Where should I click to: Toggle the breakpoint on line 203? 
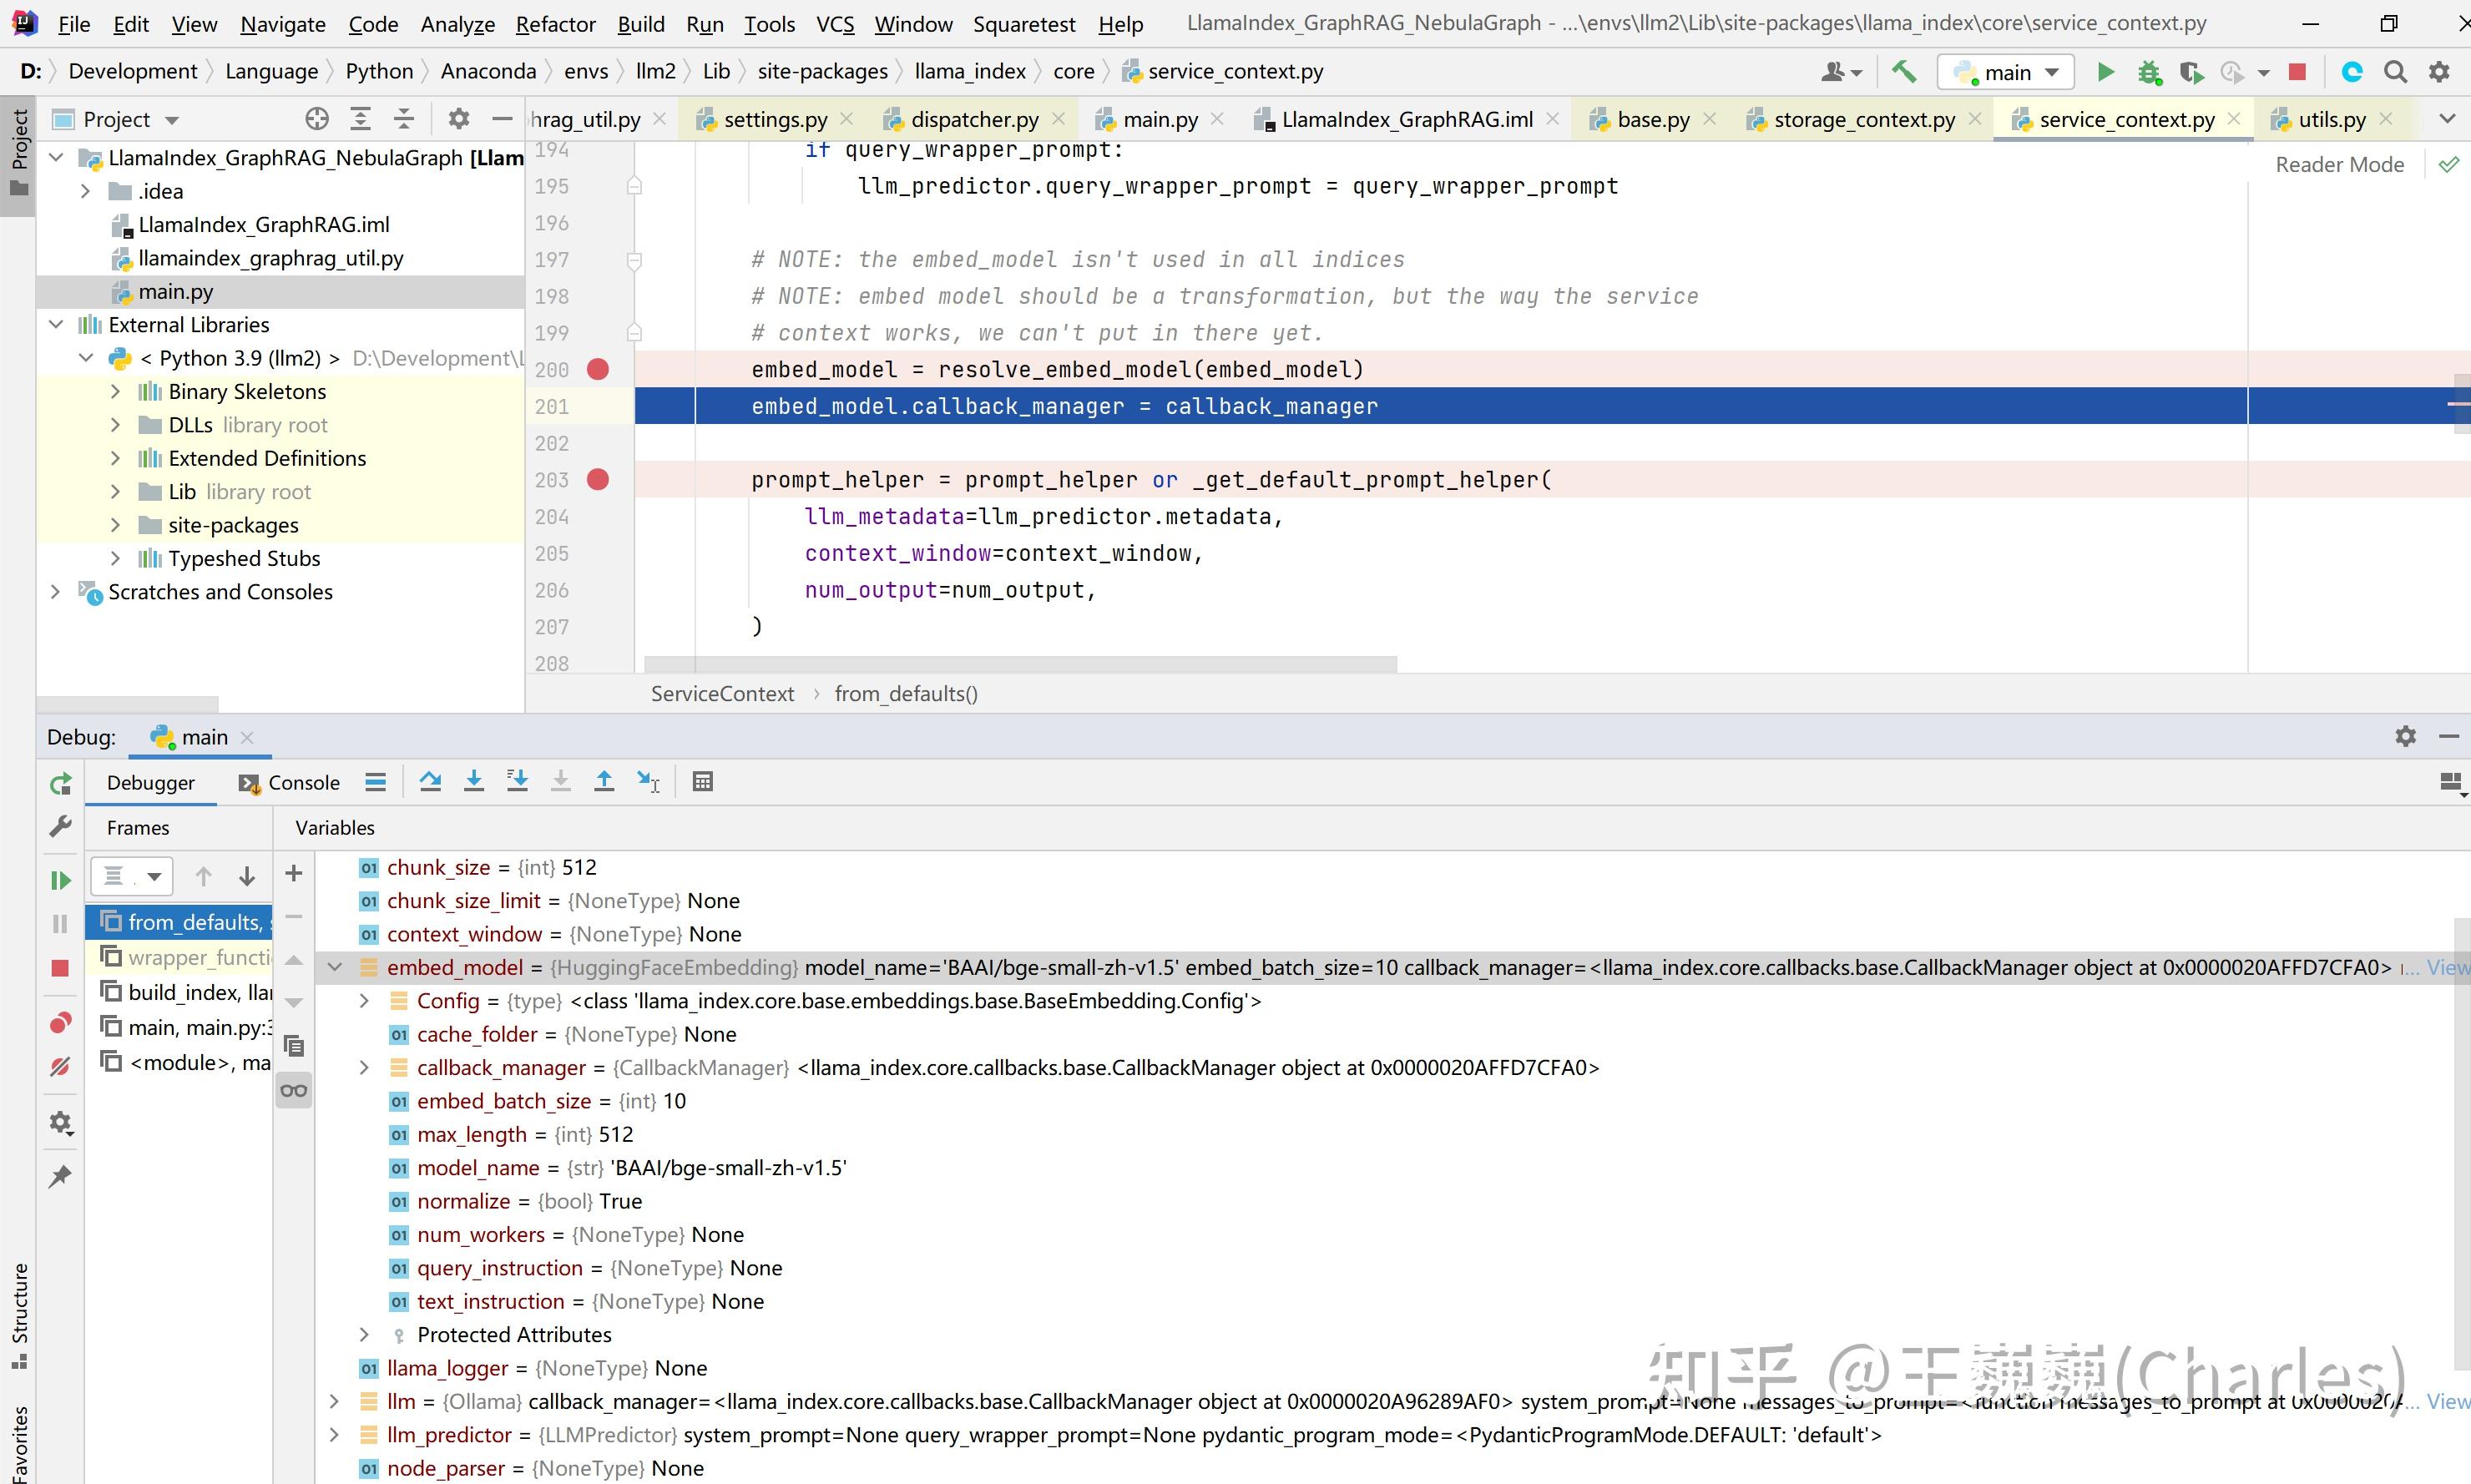(x=598, y=480)
